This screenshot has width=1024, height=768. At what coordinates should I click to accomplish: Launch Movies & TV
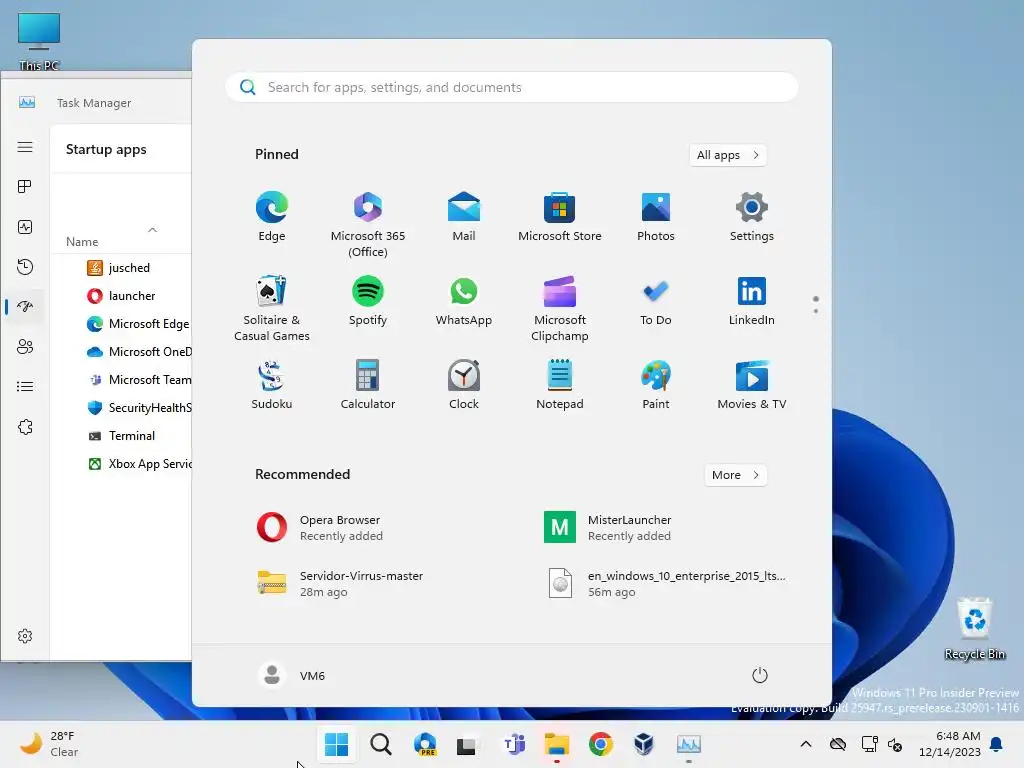pyautogui.click(x=752, y=385)
